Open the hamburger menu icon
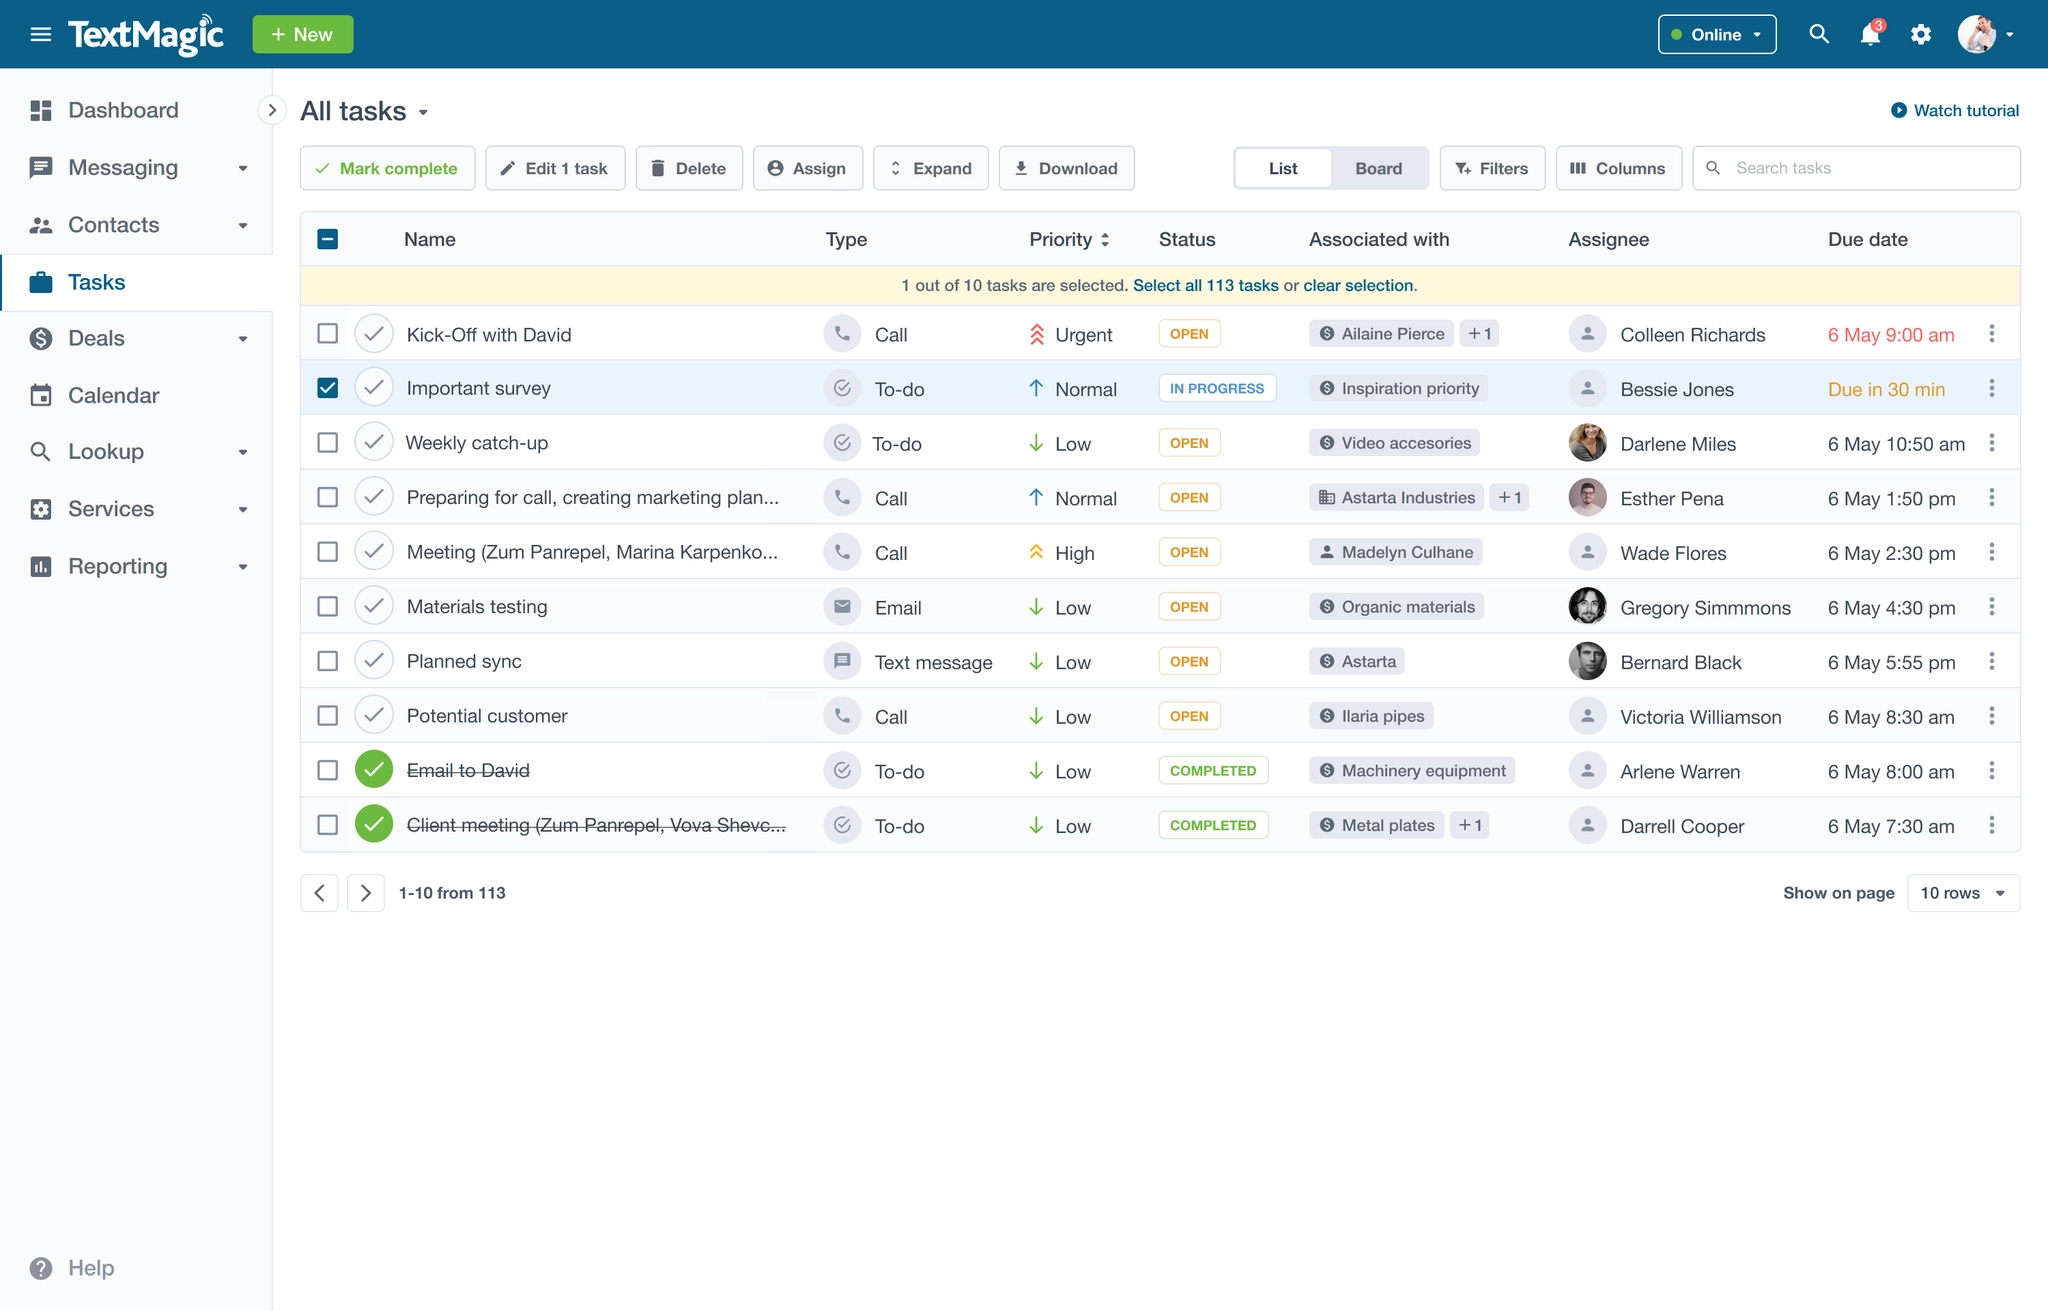Viewport: 2048px width, 1311px height. (41, 35)
